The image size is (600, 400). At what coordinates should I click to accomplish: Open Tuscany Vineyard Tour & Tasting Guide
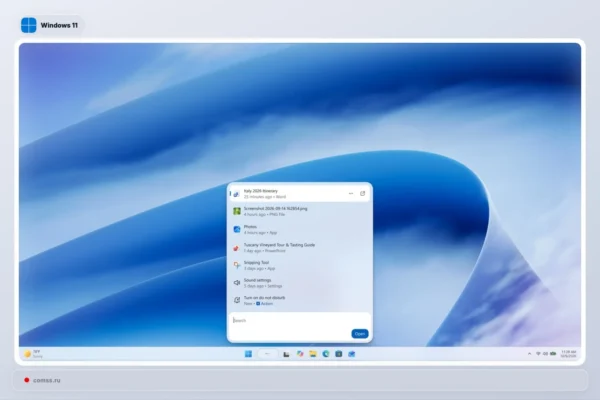(299, 248)
